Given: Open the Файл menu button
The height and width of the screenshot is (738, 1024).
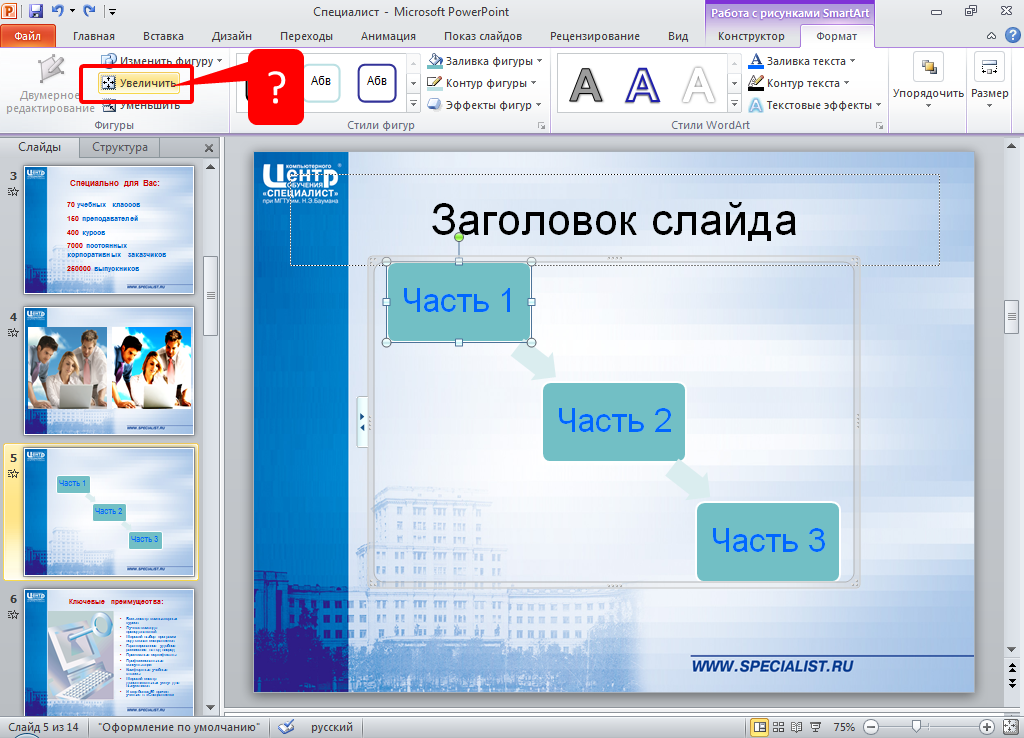Looking at the screenshot, I should [x=28, y=36].
